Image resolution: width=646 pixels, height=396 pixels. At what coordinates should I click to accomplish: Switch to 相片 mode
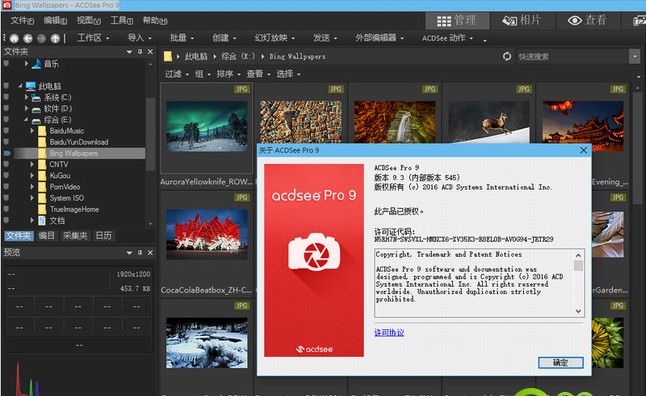tap(522, 21)
